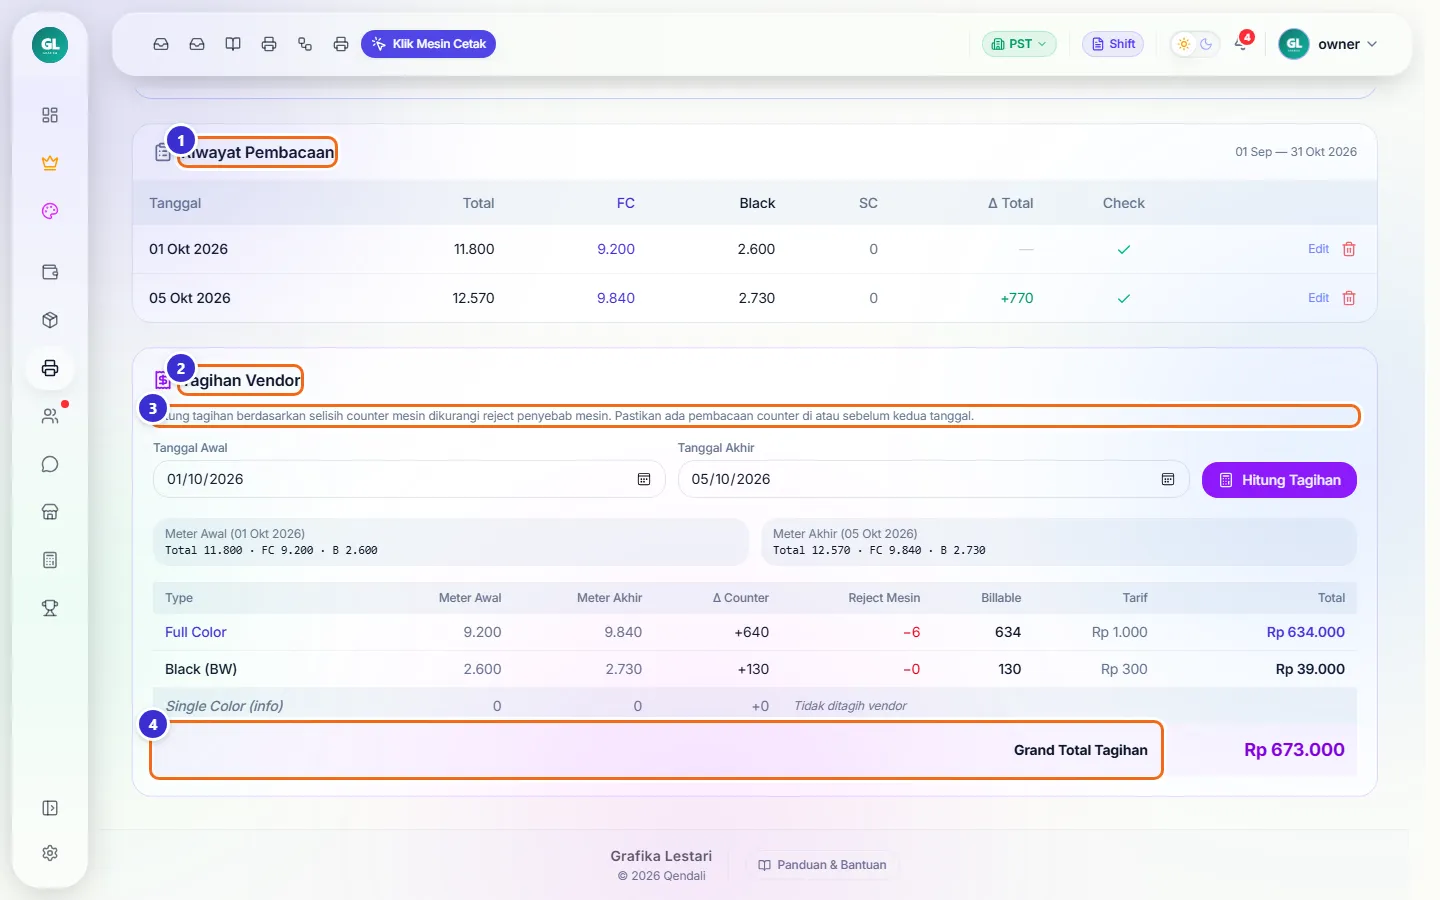This screenshot has height=900, width=1440.
Task: Edit the 05 Okt 2026 reading
Action: click(1318, 298)
